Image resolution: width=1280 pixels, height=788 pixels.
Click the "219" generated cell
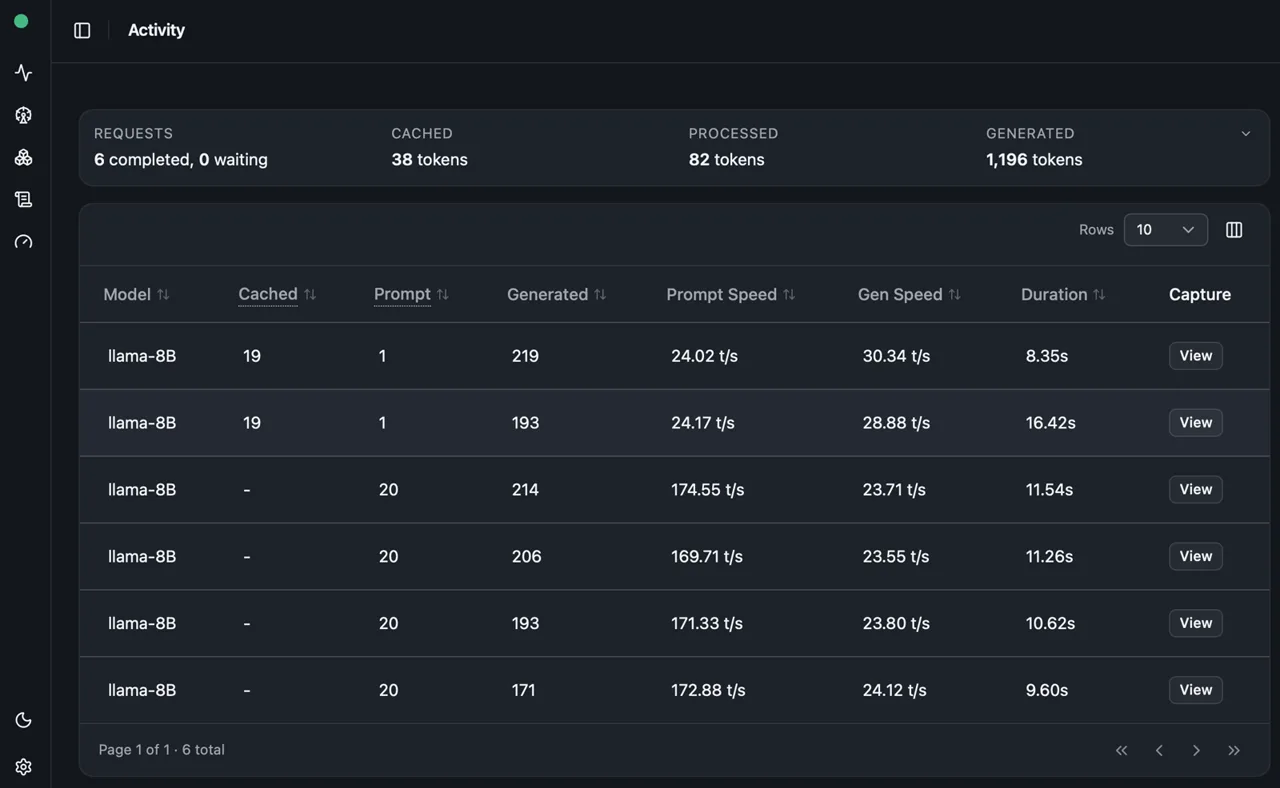click(525, 356)
